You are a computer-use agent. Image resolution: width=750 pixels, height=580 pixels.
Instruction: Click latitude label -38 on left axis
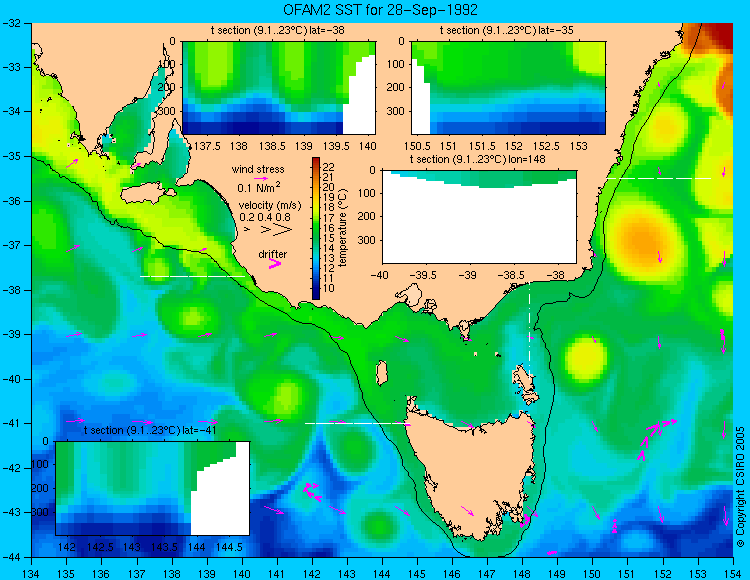tap(11, 290)
